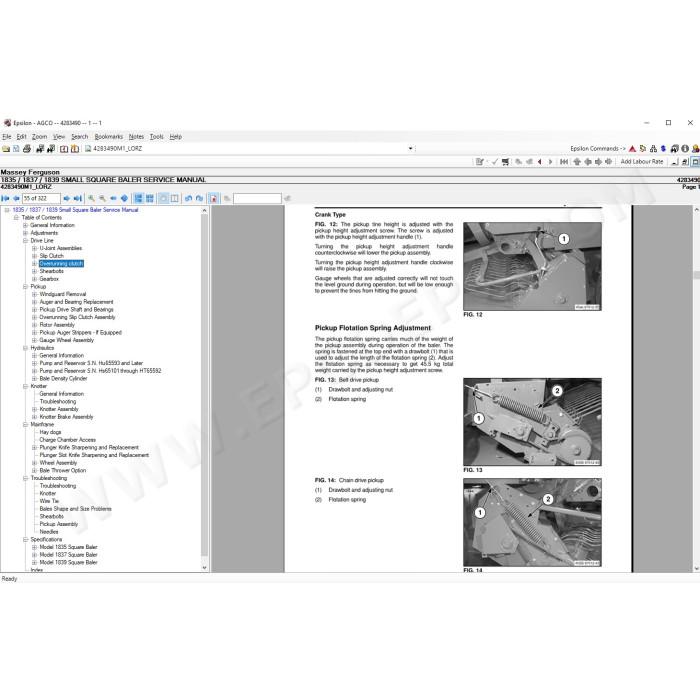Click the search text box in viewer toolbar

point(258,198)
